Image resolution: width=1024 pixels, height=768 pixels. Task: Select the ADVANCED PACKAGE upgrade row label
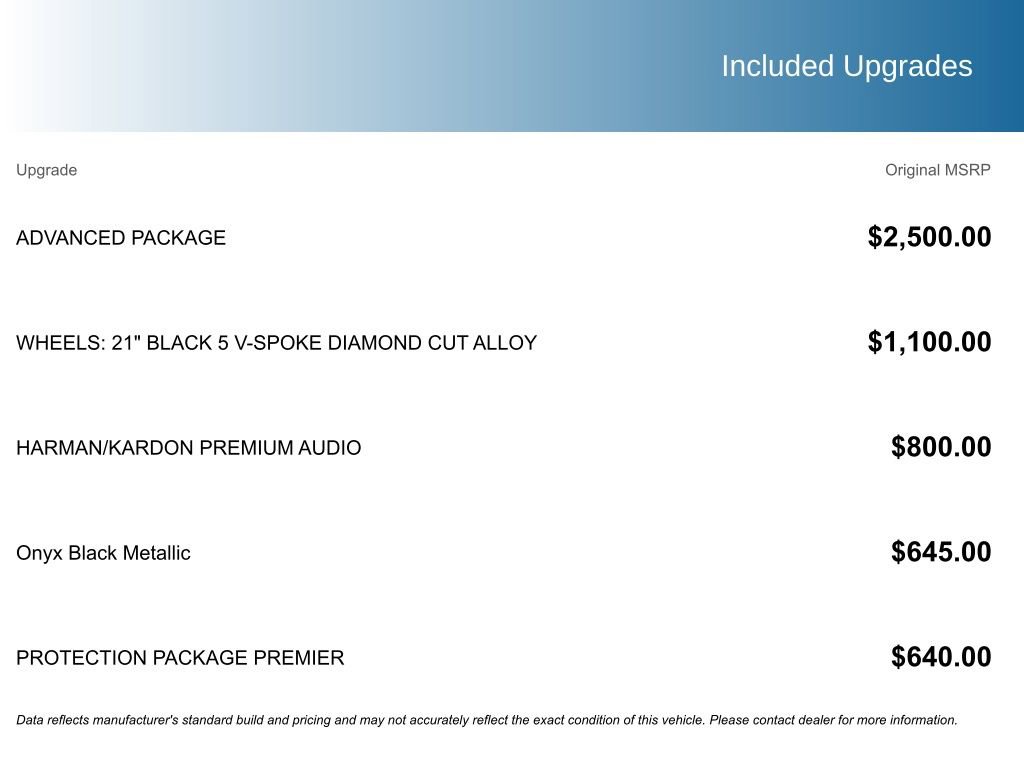[x=121, y=238]
